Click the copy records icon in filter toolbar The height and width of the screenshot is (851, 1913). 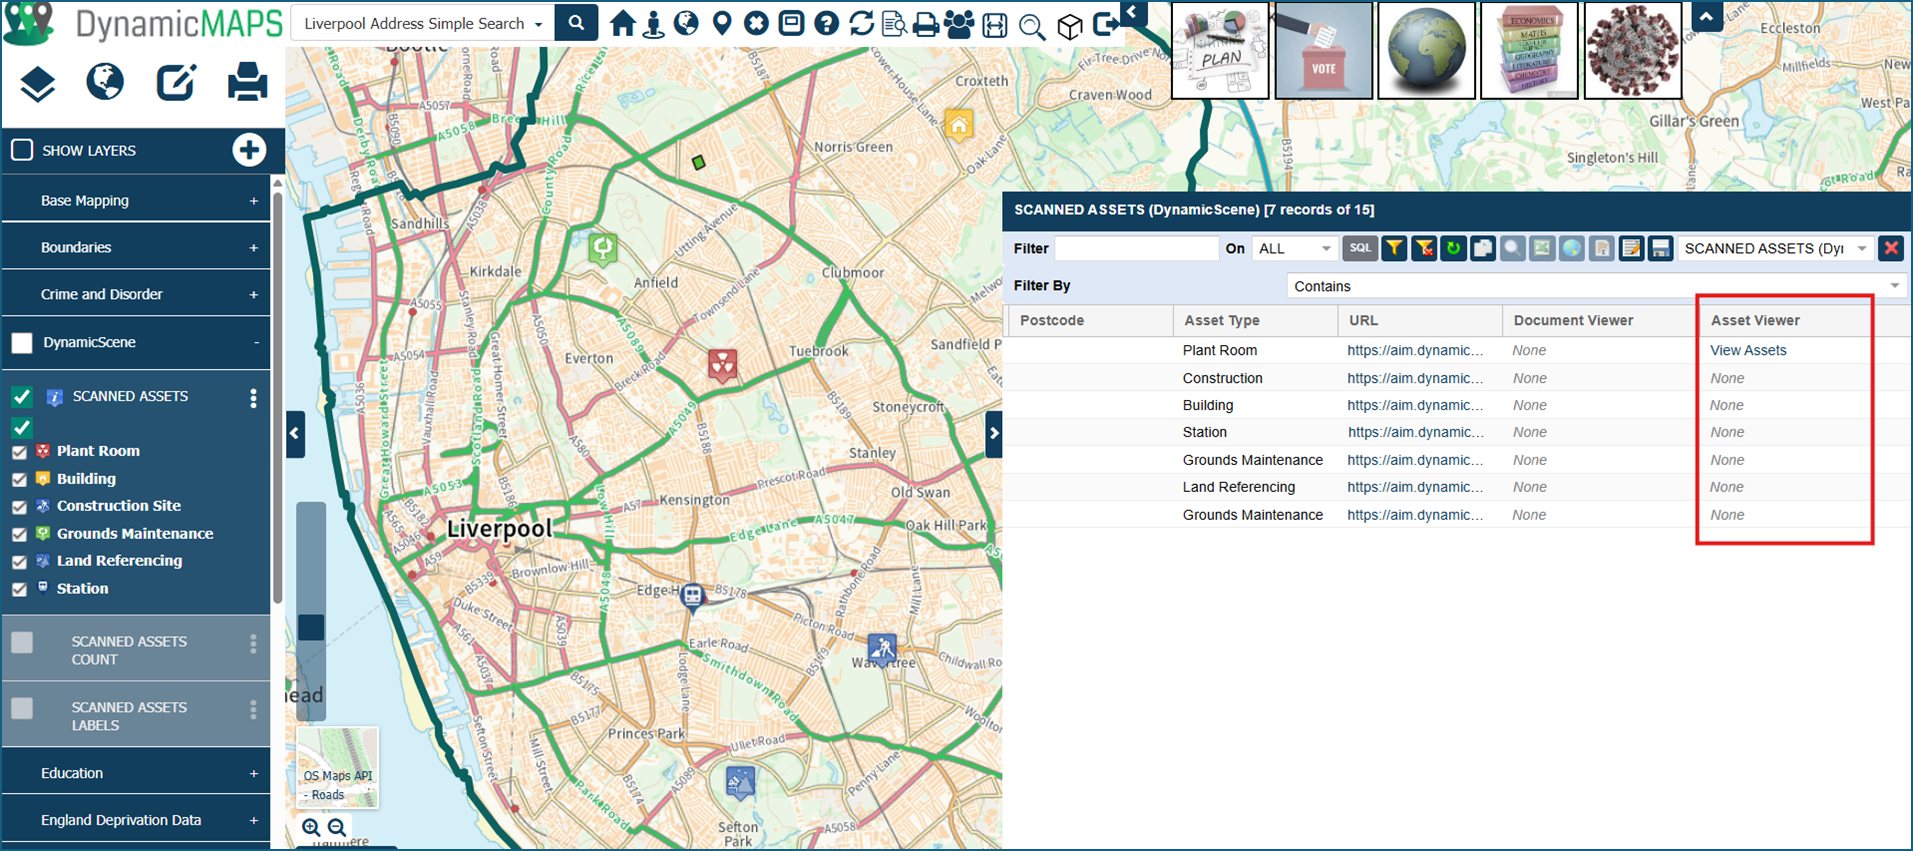click(1483, 248)
